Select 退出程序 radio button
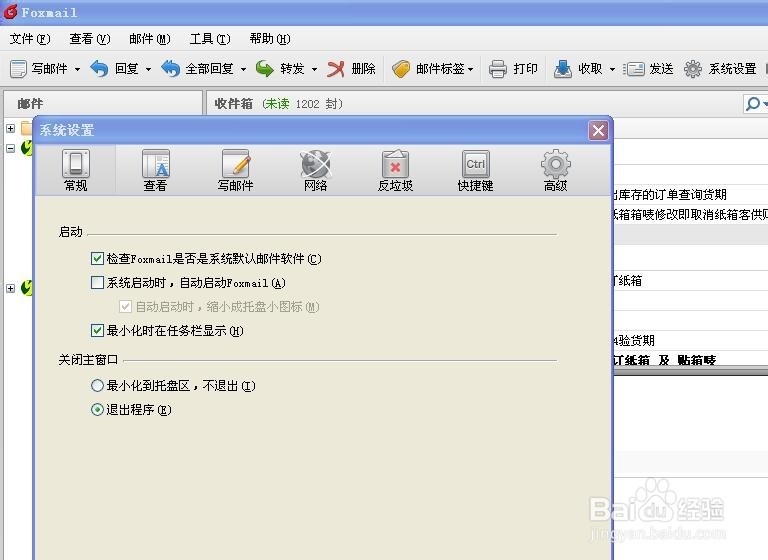The height and width of the screenshot is (560, 768). 97,410
